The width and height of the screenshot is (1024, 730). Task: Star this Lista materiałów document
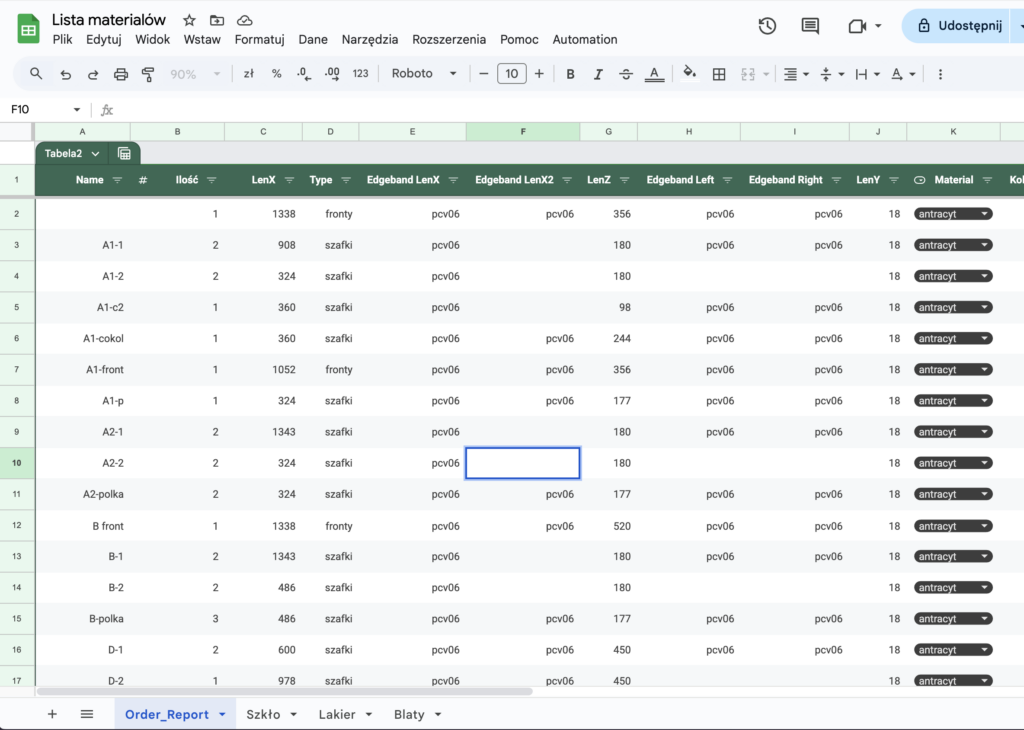pyautogui.click(x=189, y=20)
